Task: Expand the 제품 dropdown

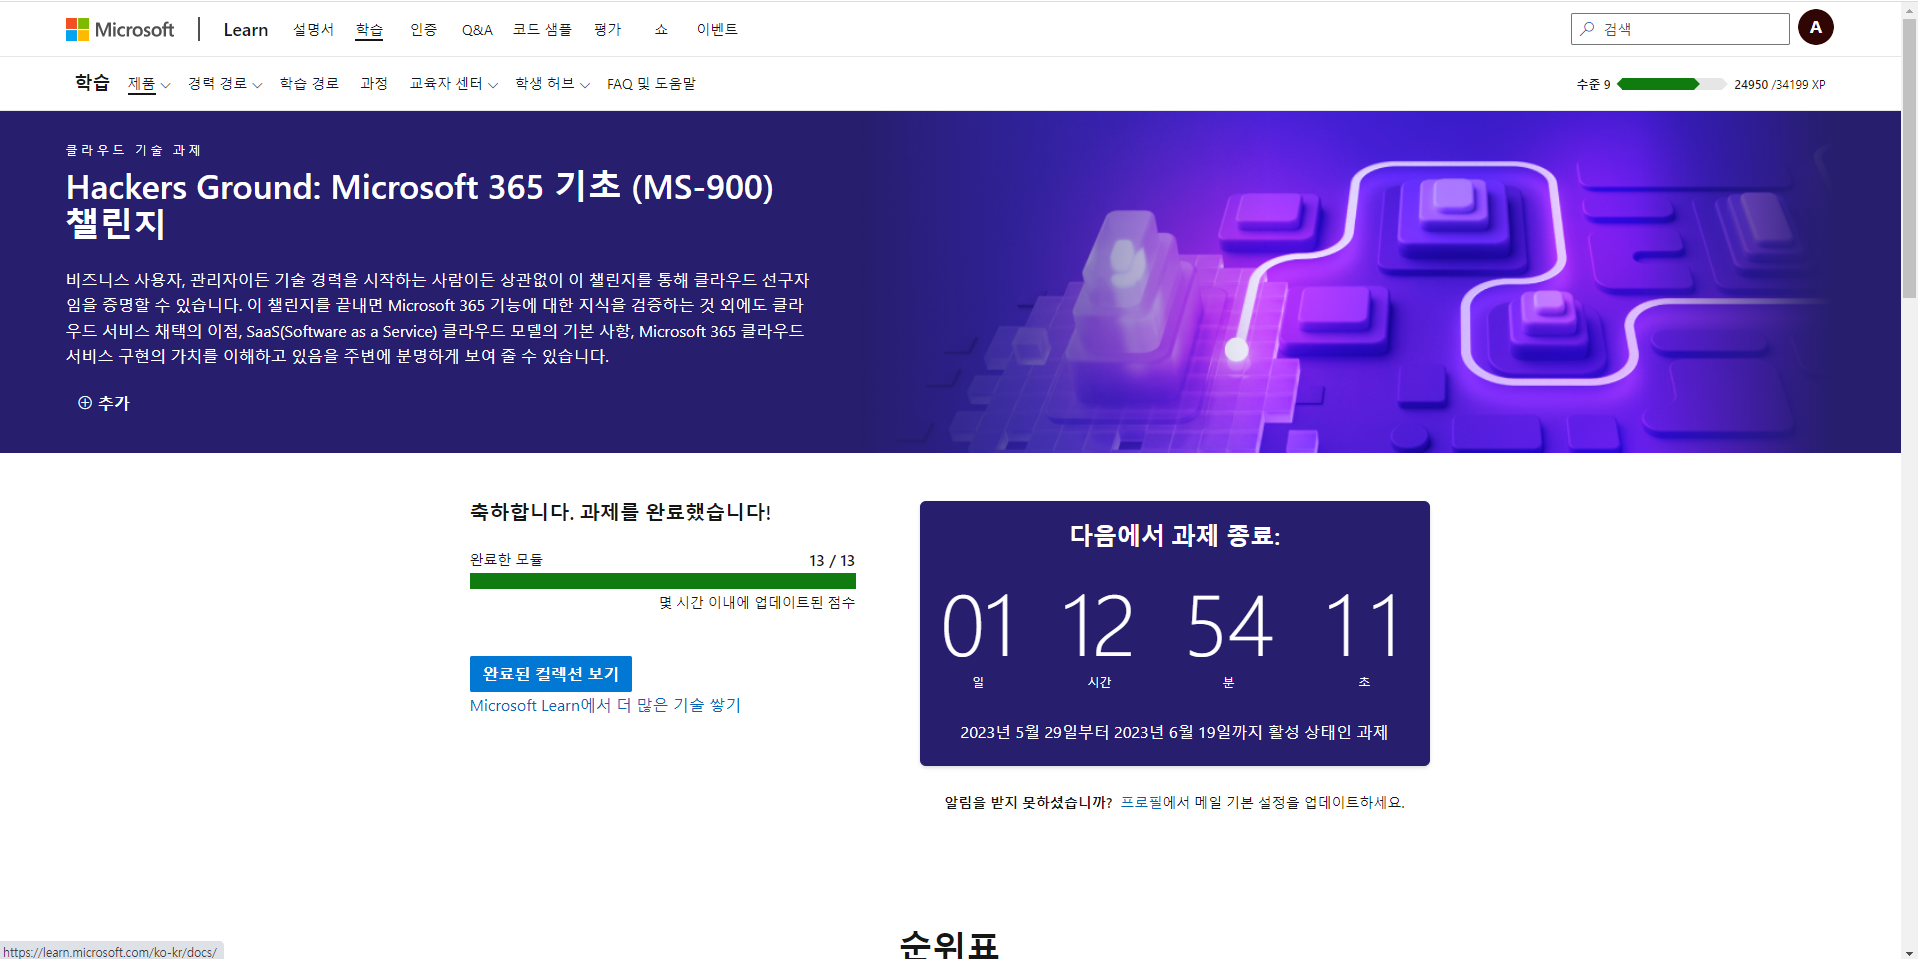Action: (147, 84)
